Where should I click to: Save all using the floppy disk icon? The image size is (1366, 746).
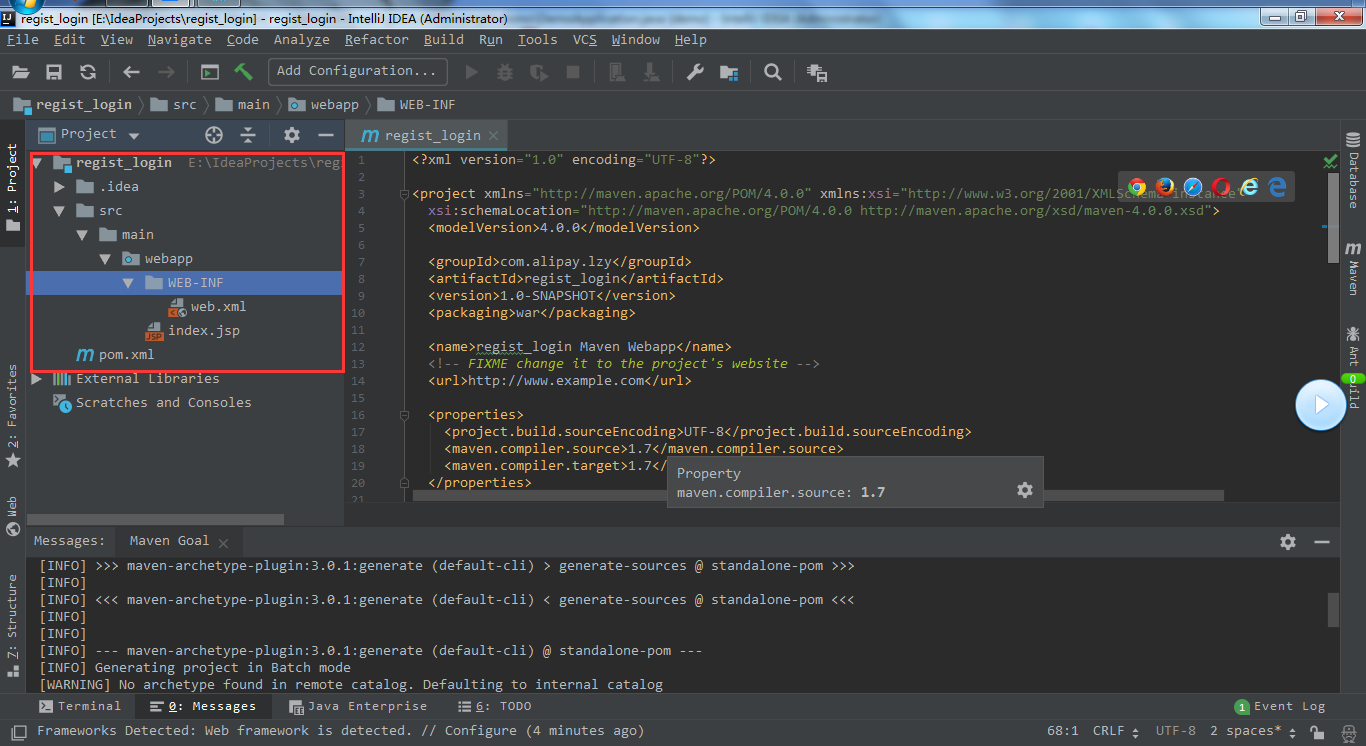(x=54, y=72)
